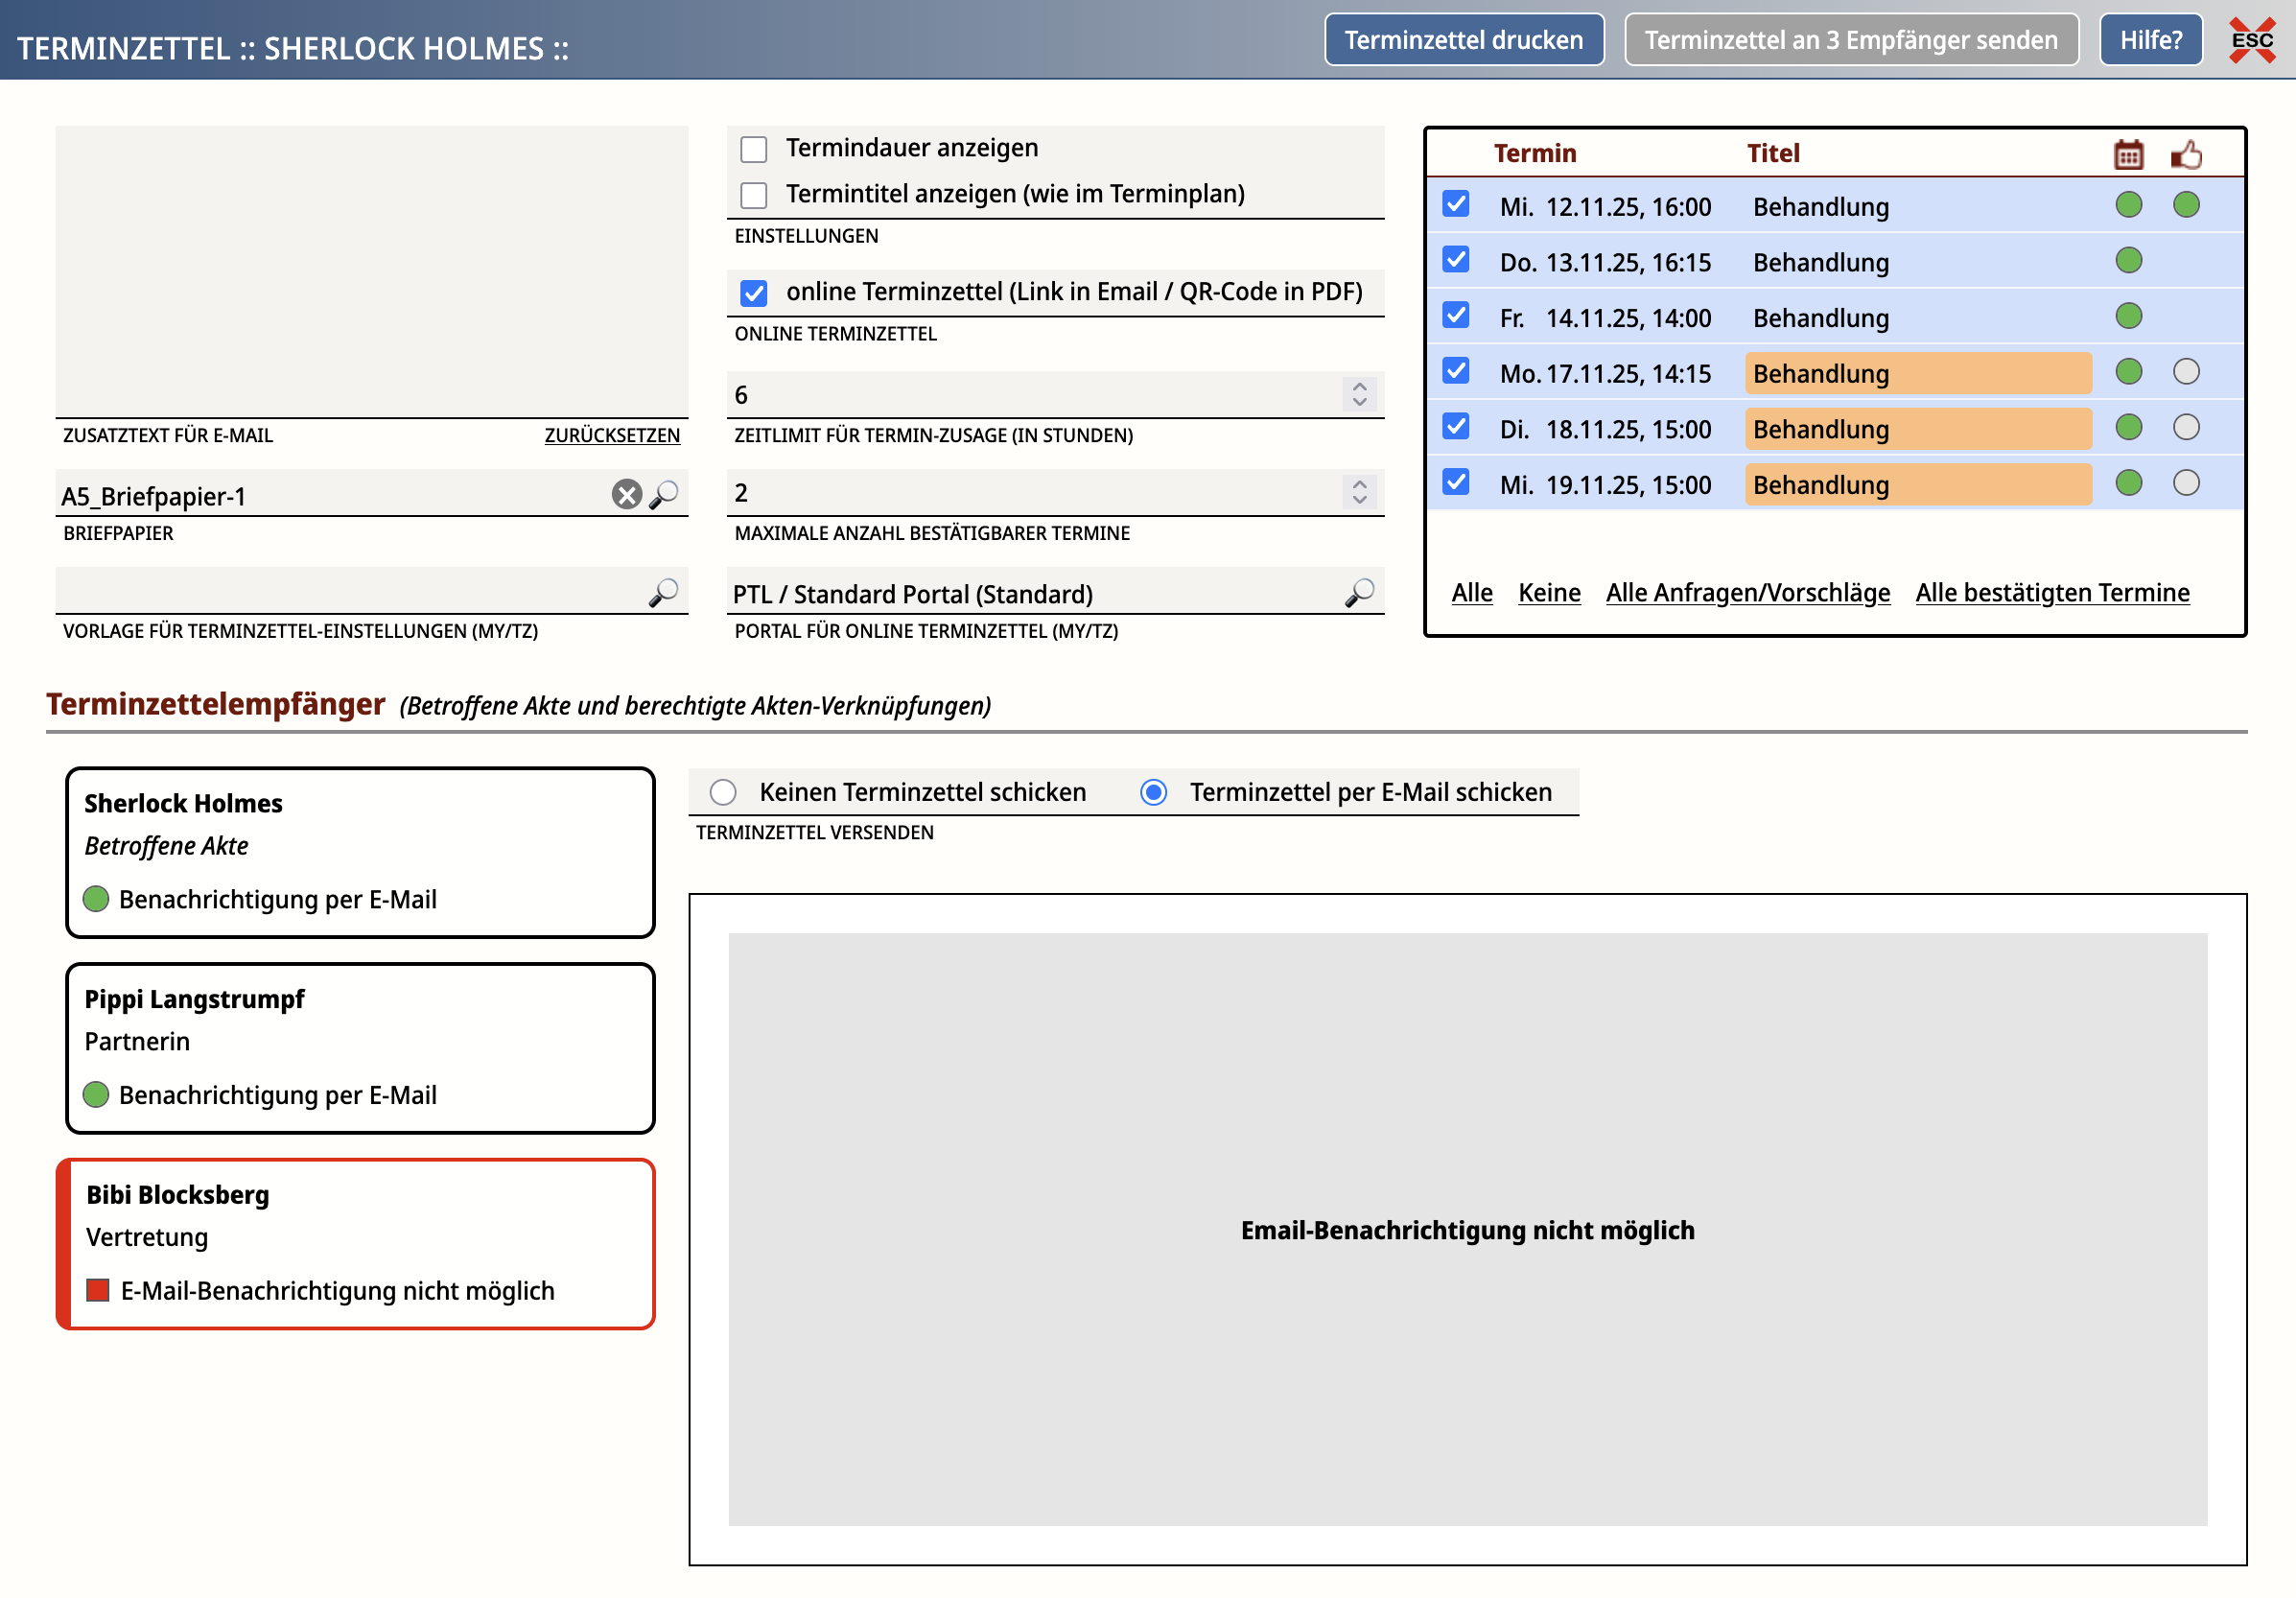
Task: Click the green confirmation dot for 12.11.25
Action: click(2186, 205)
